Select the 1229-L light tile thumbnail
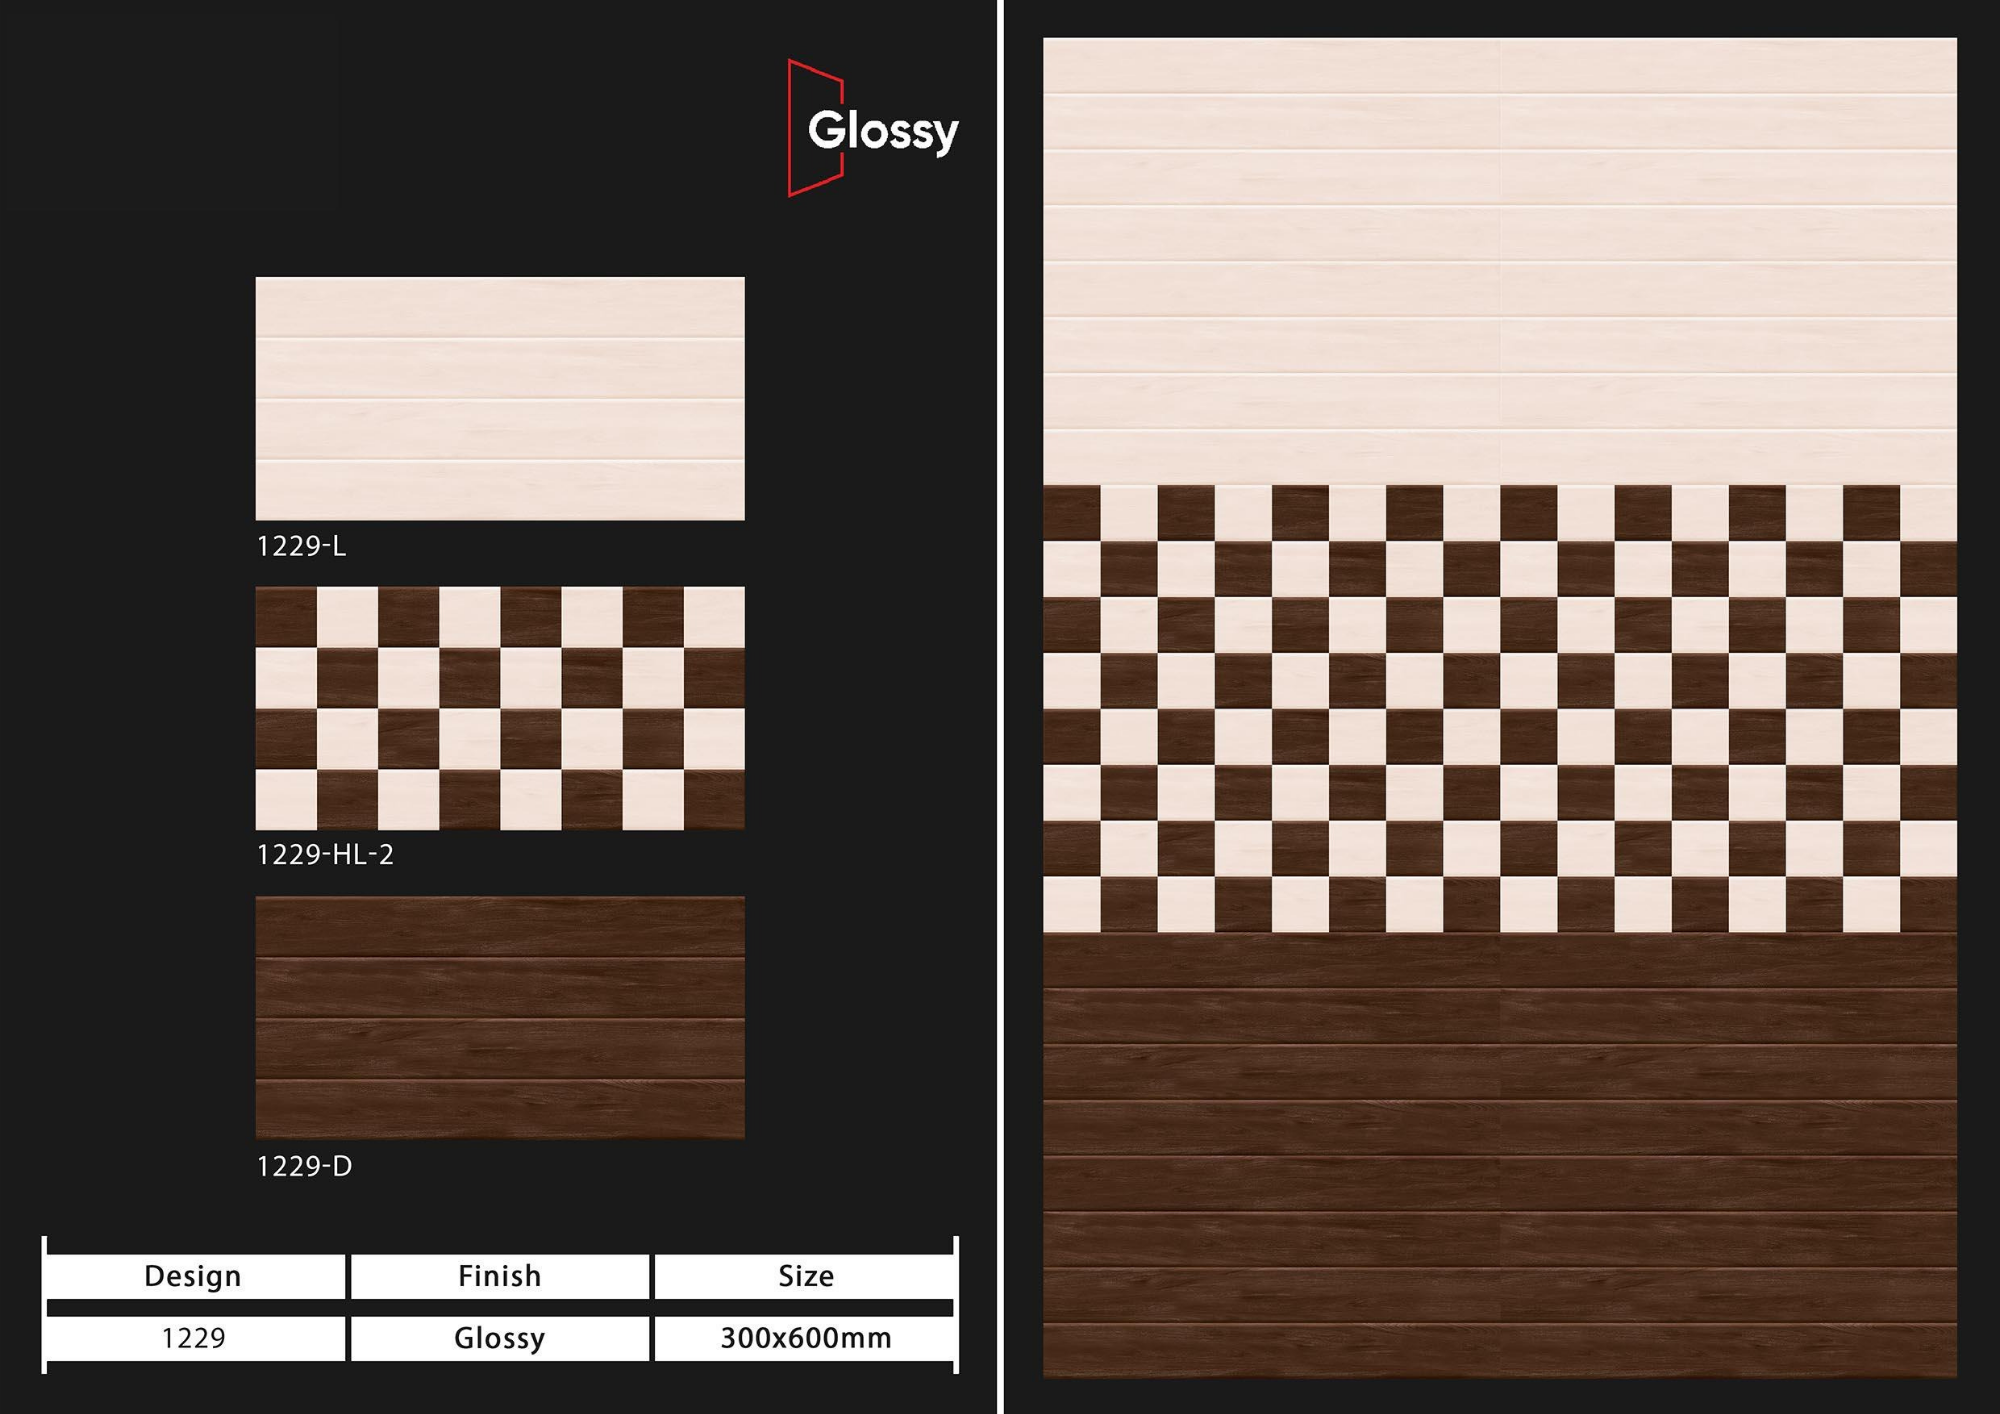This screenshot has width=2000, height=1414. tap(500, 398)
